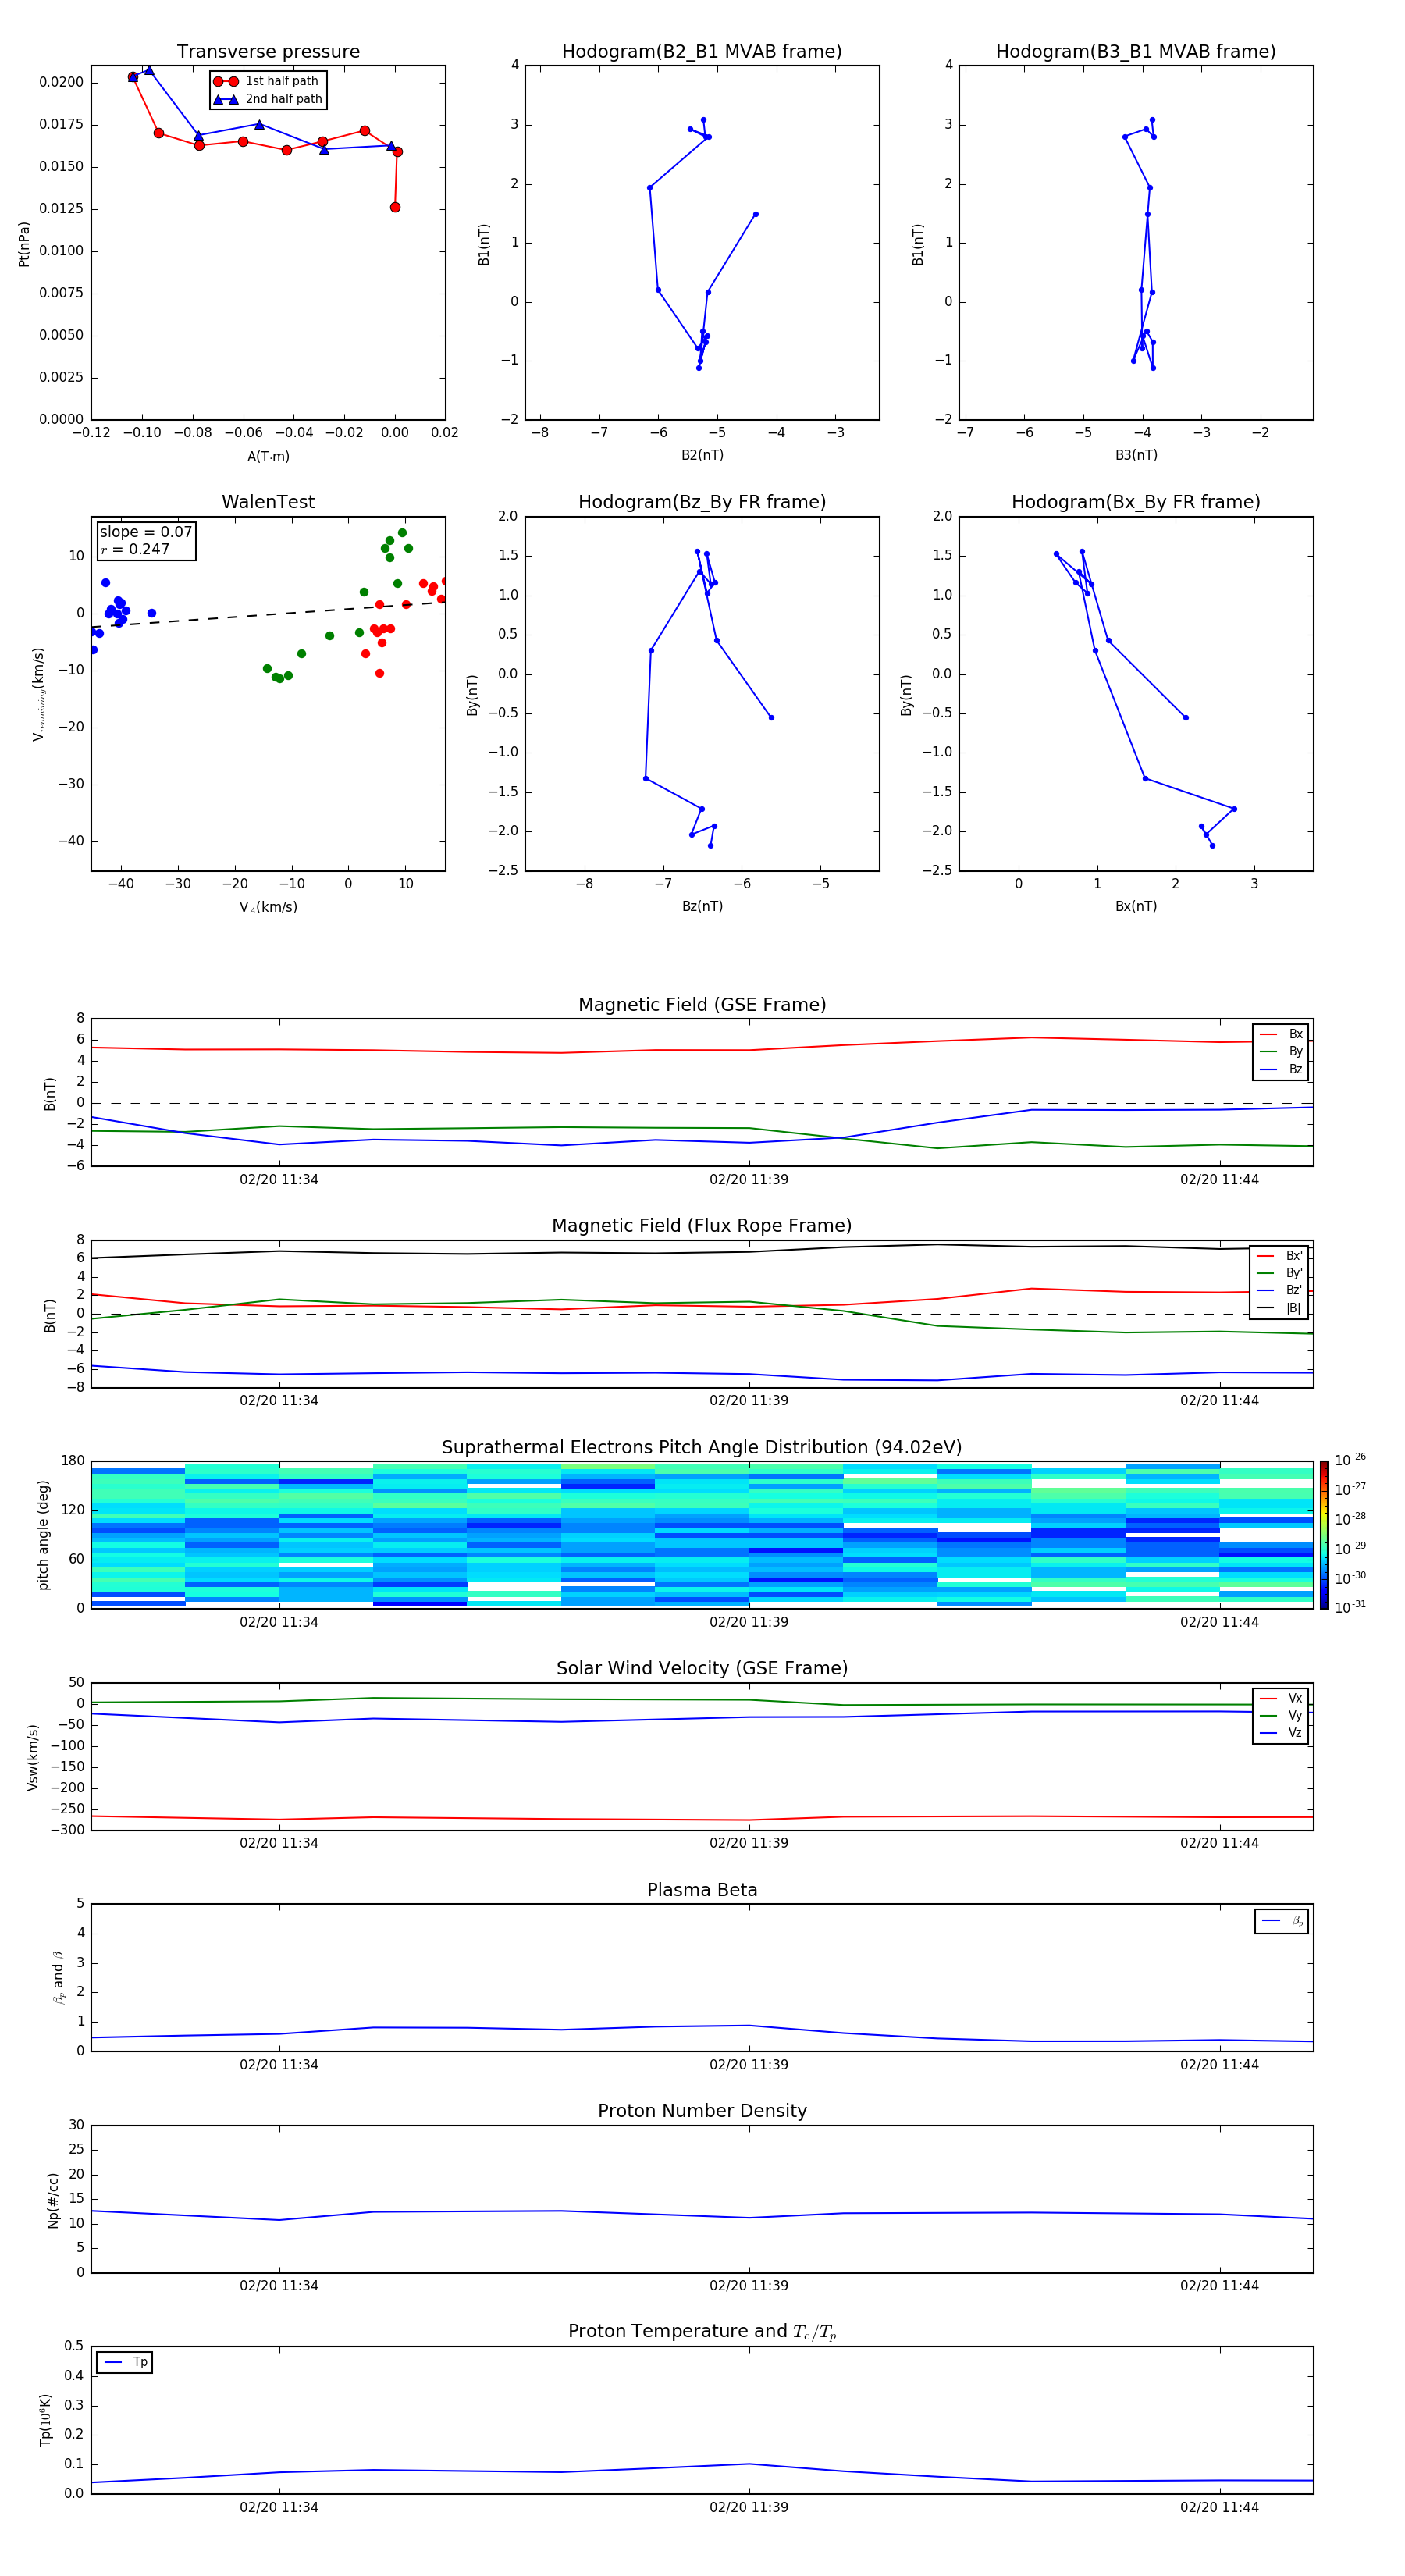
Task: Click the 'Vz' legend entry
Action: point(1281,1733)
